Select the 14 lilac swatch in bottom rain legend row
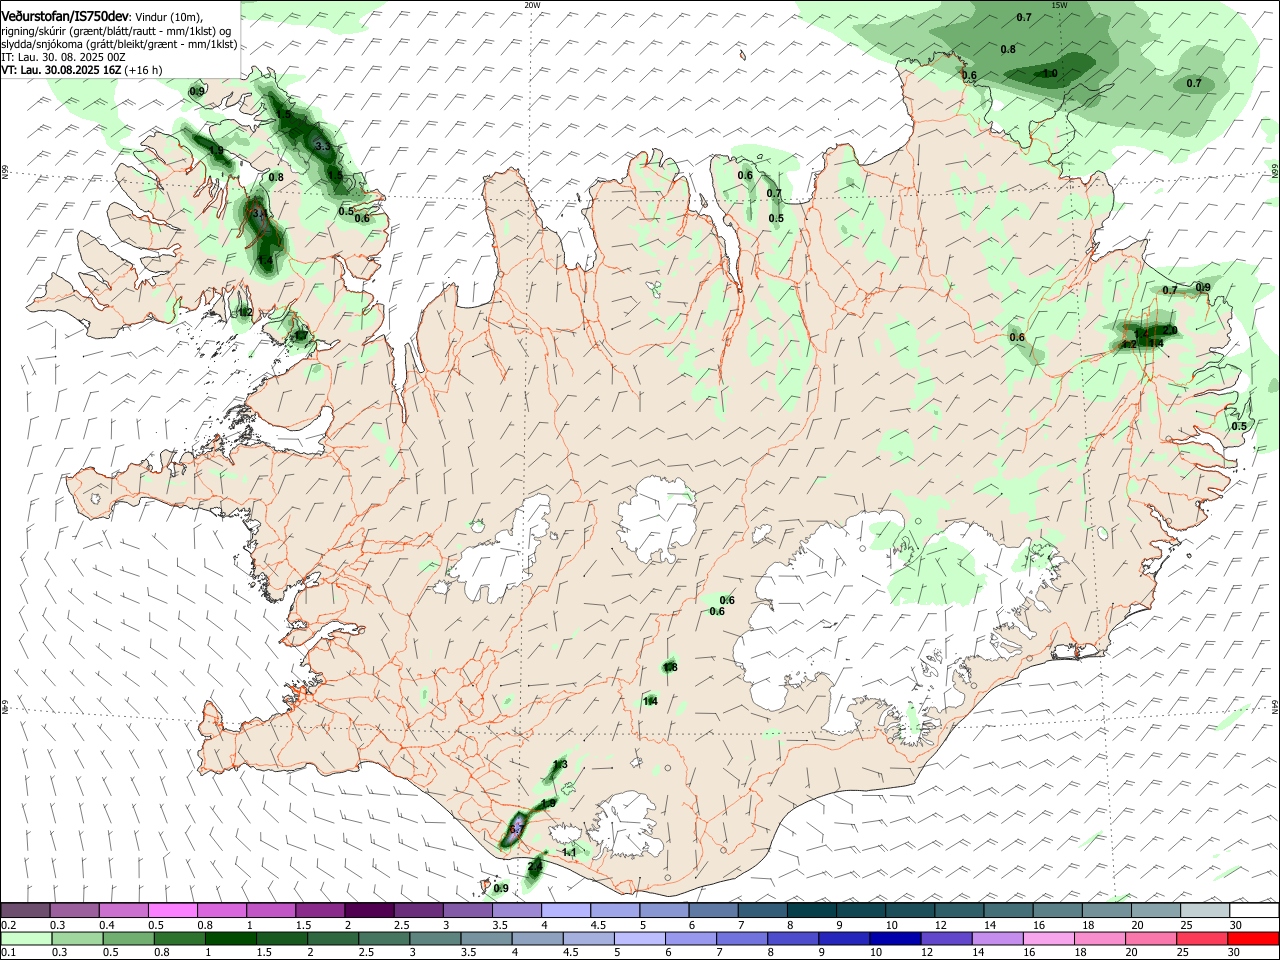Image resolution: width=1280 pixels, height=960 pixels. point(996,939)
